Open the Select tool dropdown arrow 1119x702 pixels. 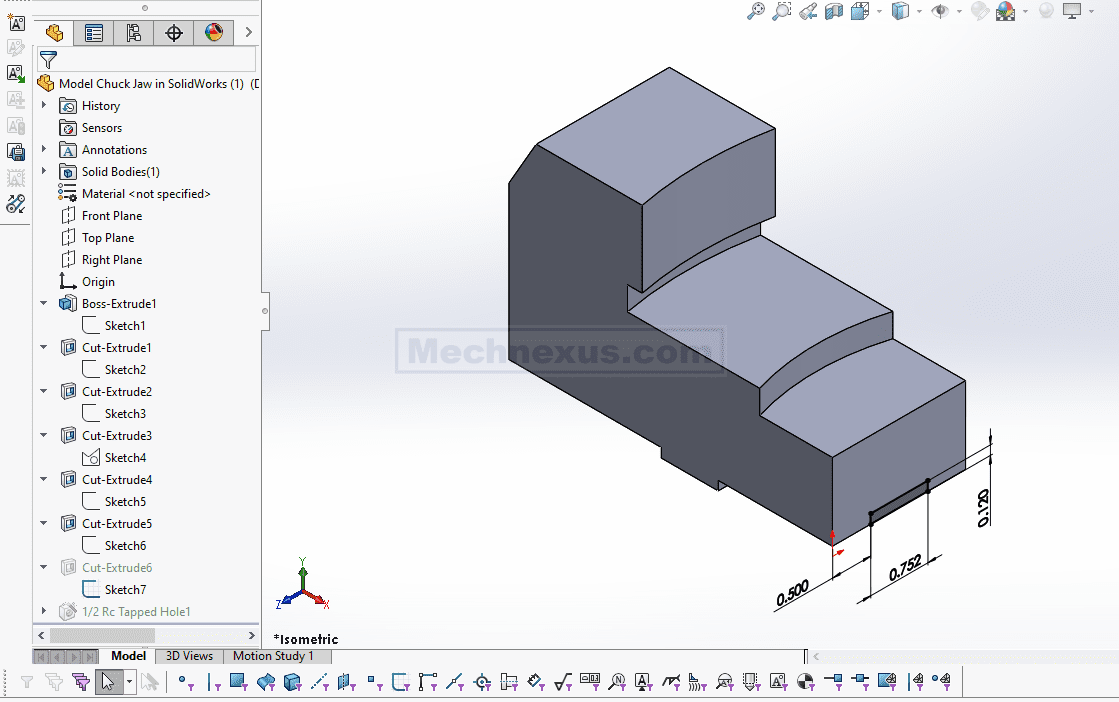(129, 682)
